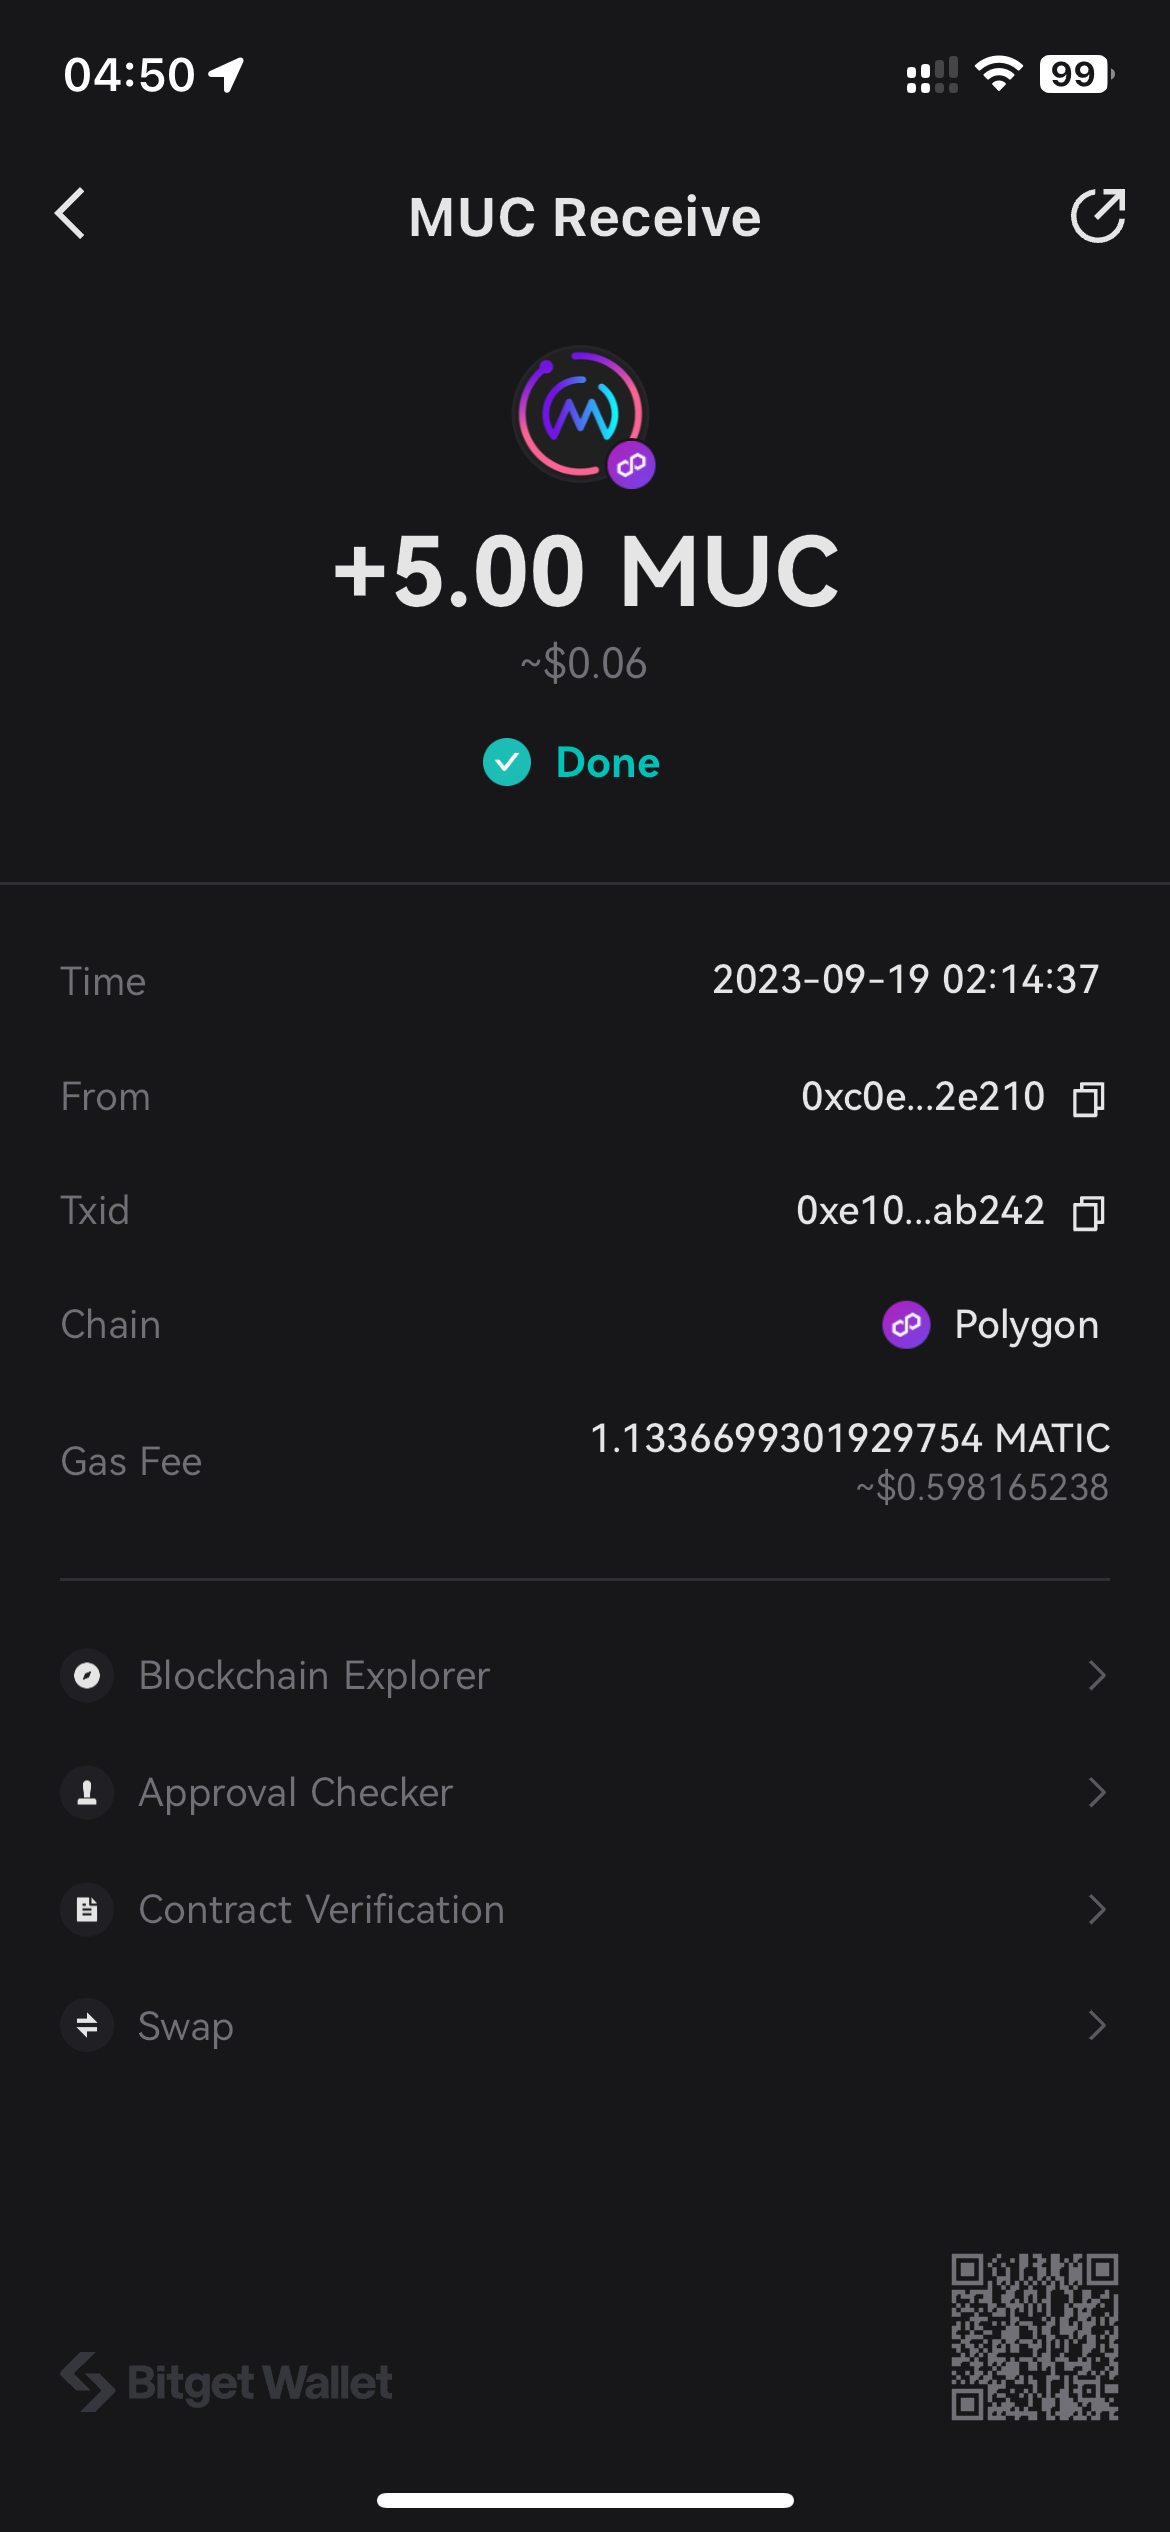Tap the Blockchain Explorer compass icon
The width and height of the screenshot is (1170, 2532).
87,1675
